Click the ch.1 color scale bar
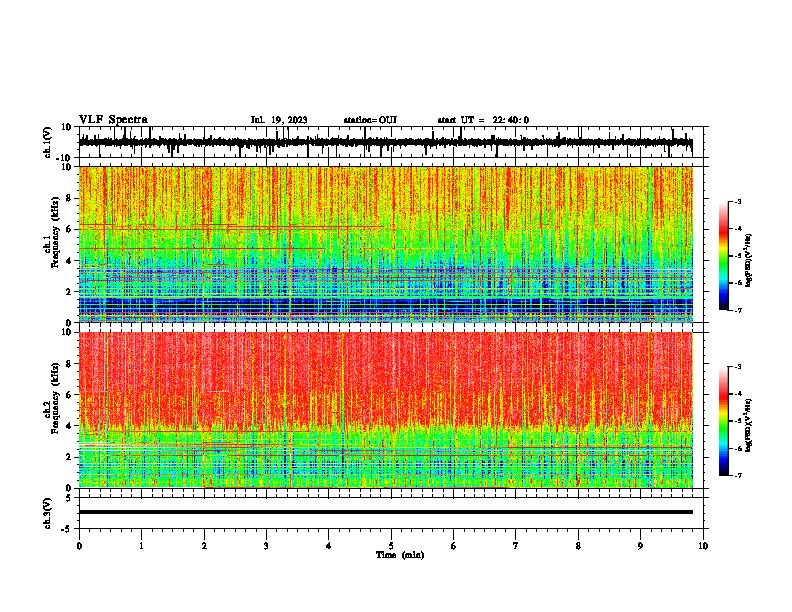 point(723,256)
